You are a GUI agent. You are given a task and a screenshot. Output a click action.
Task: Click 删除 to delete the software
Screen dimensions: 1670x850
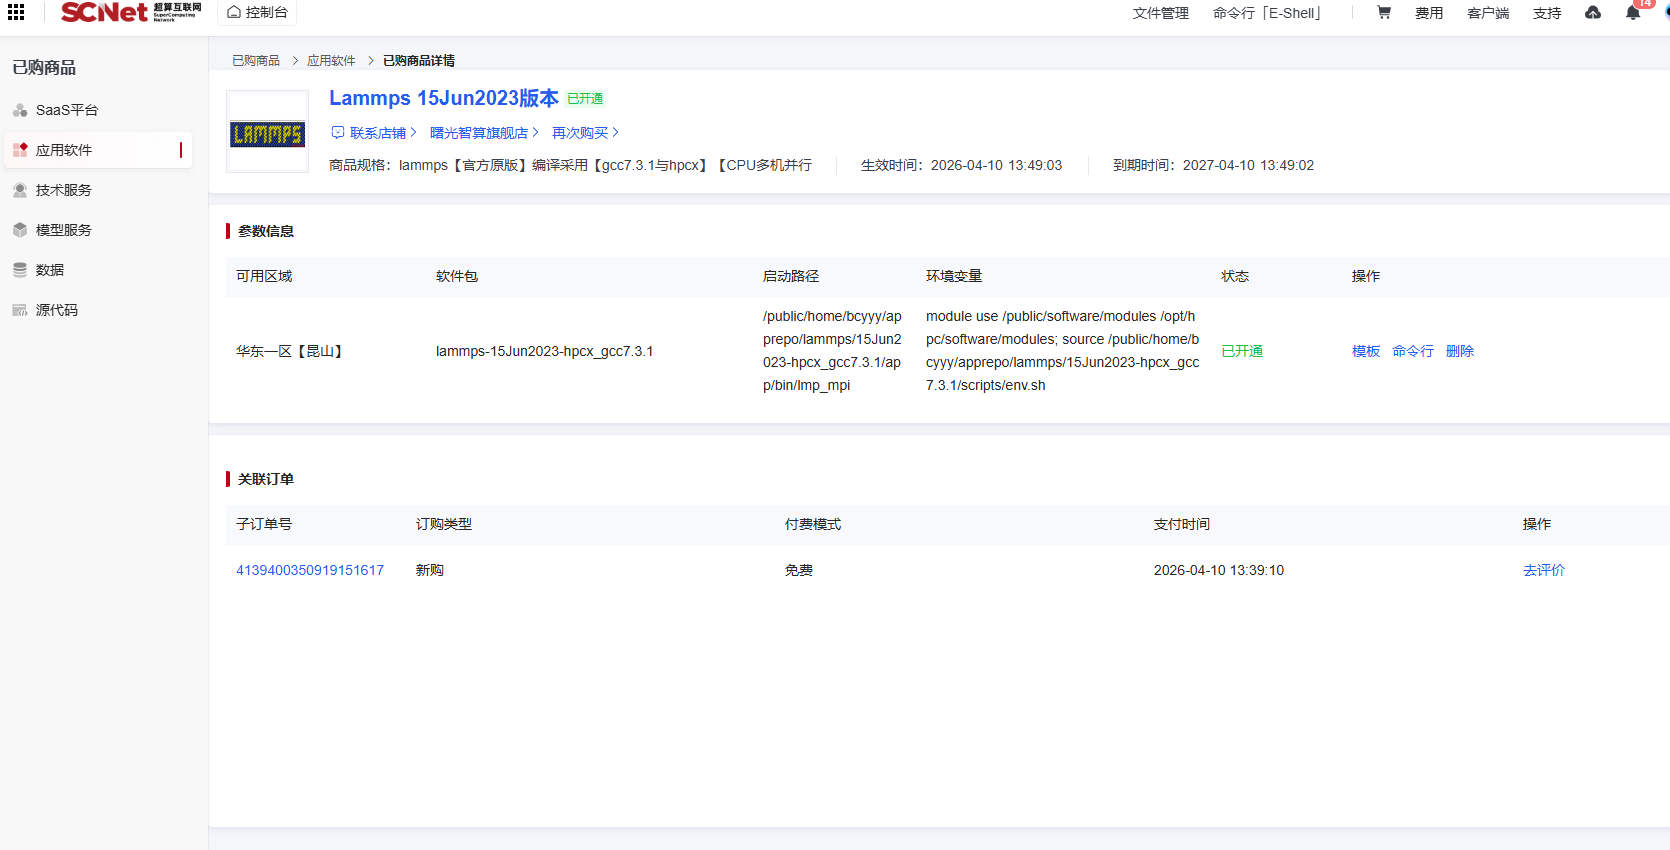(x=1460, y=351)
